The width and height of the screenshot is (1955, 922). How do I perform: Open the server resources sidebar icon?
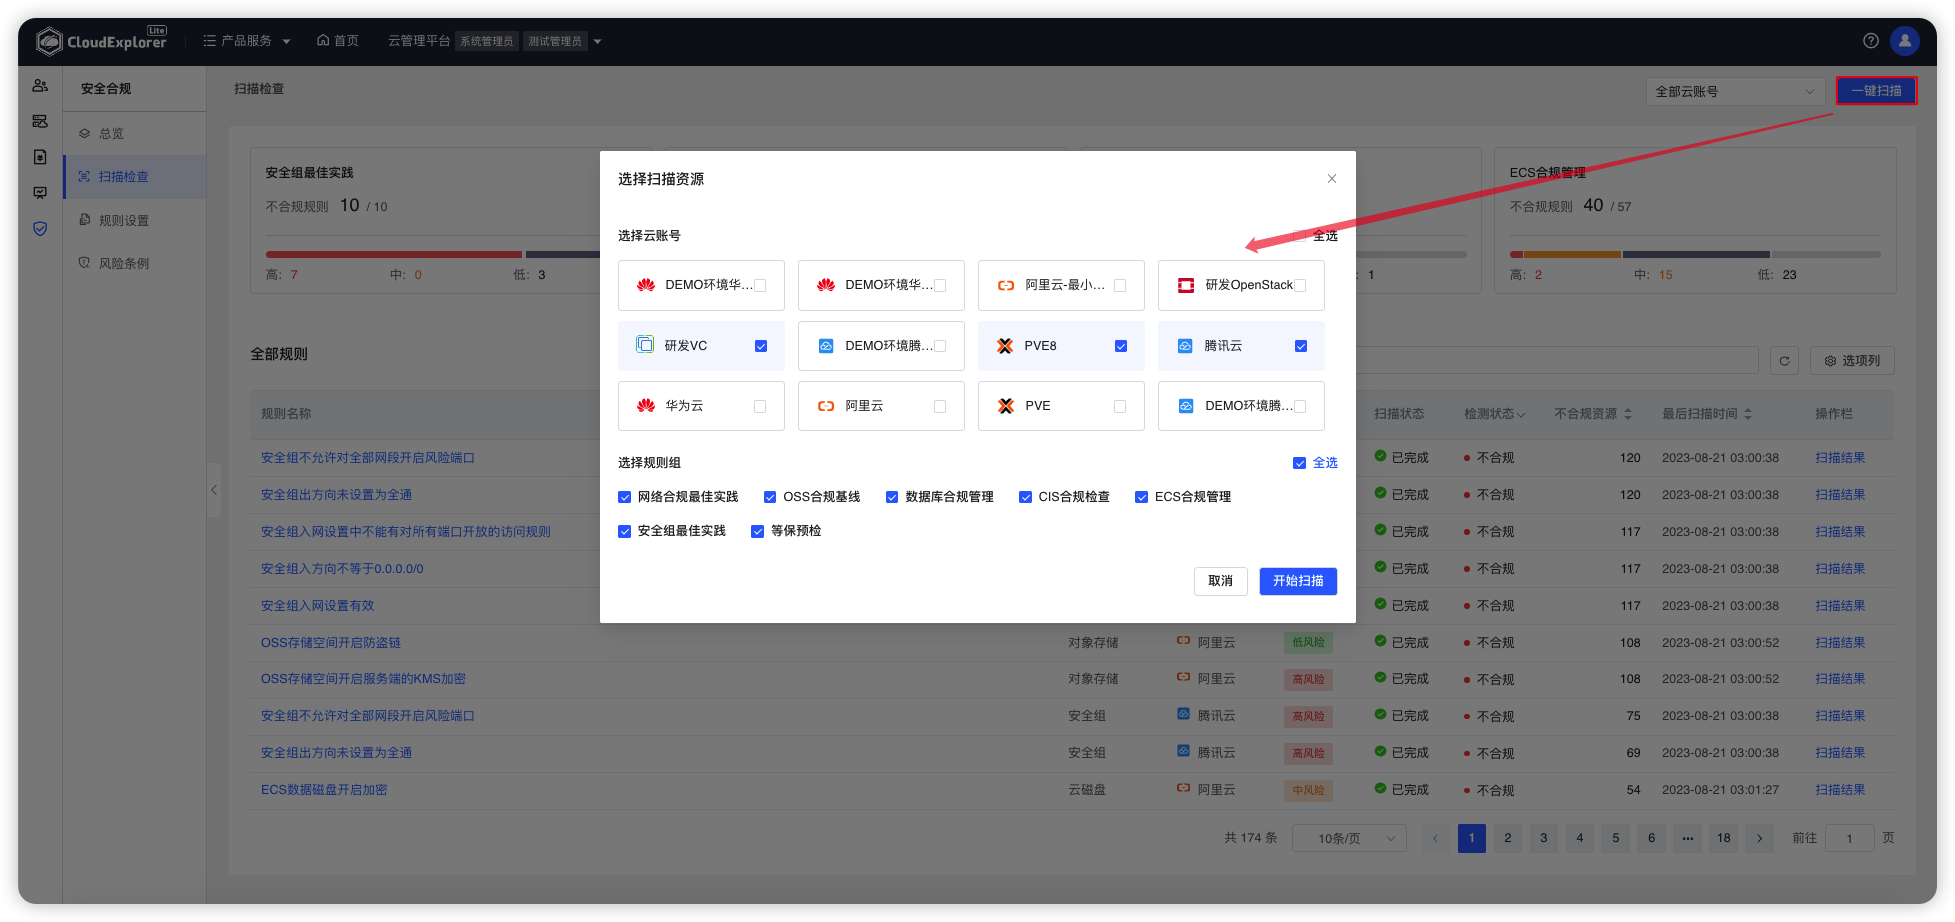(40, 121)
